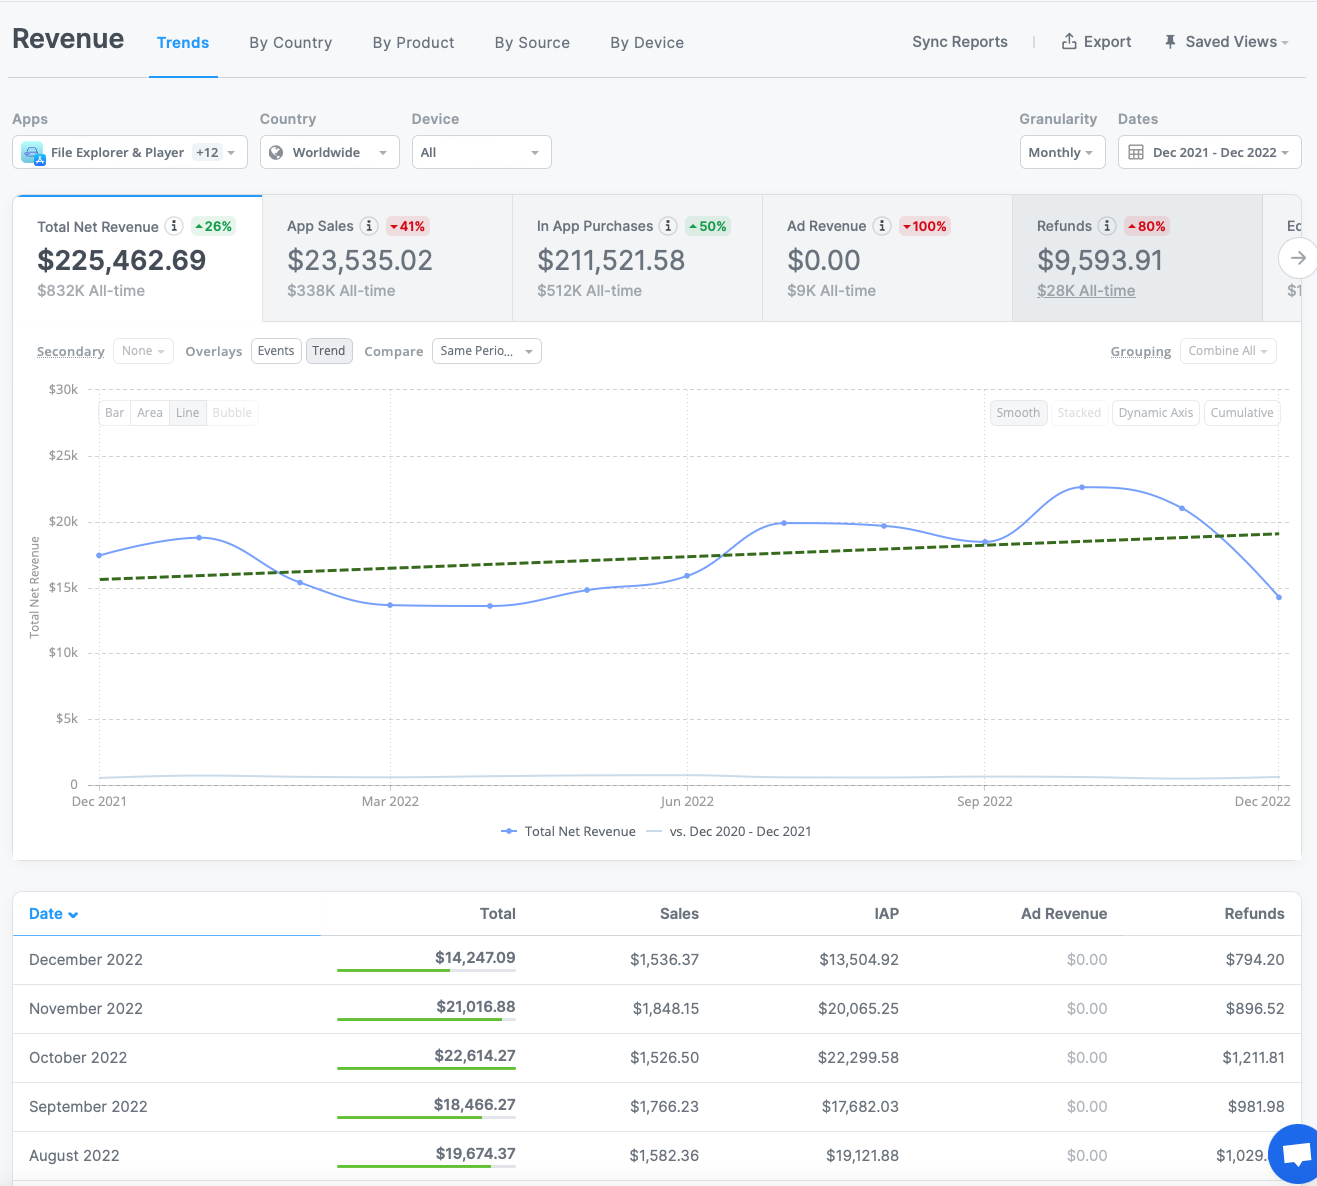Switch to the By Country tab
Image resolution: width=1317 pixels, height=1186 pixels.
pos(290,43)
